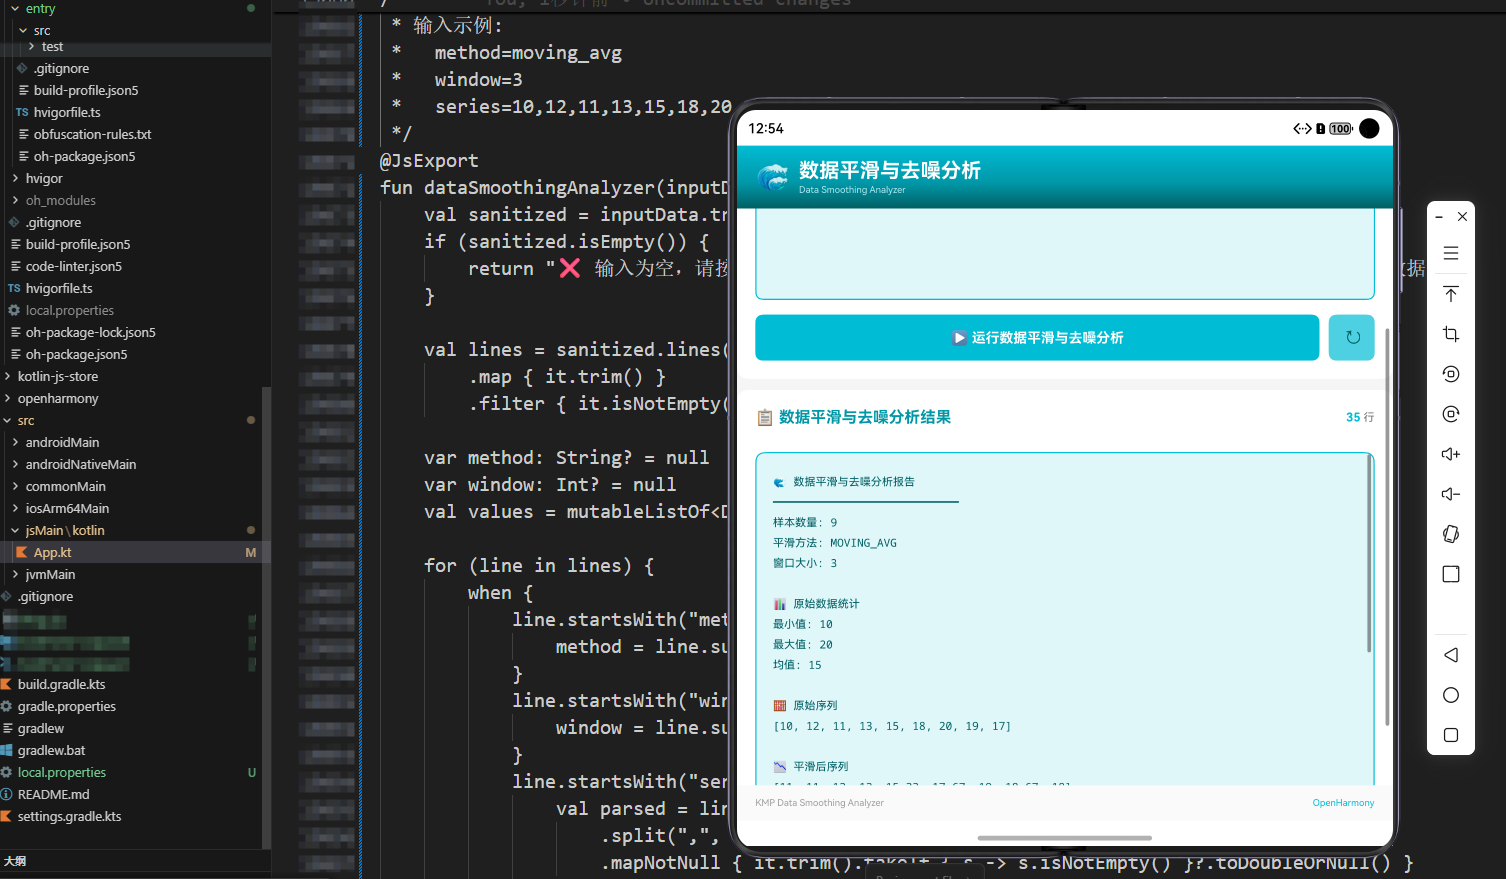Expand the hvigor folder
Viewport: 1506px width, 879px height.
point(15,178)
